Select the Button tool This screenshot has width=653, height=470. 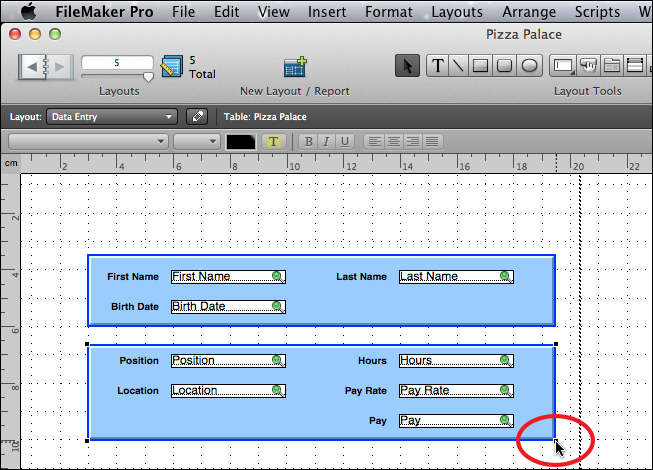pos(588,66)
